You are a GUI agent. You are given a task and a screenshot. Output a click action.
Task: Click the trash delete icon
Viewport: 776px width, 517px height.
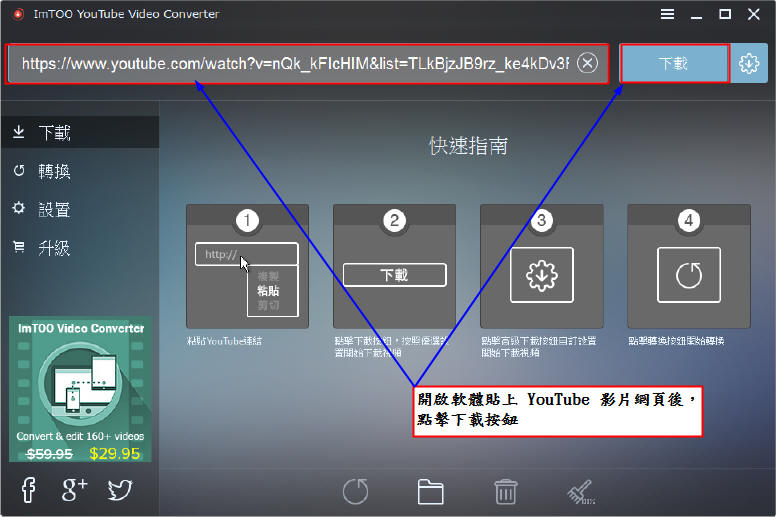(x=505, y=491)
